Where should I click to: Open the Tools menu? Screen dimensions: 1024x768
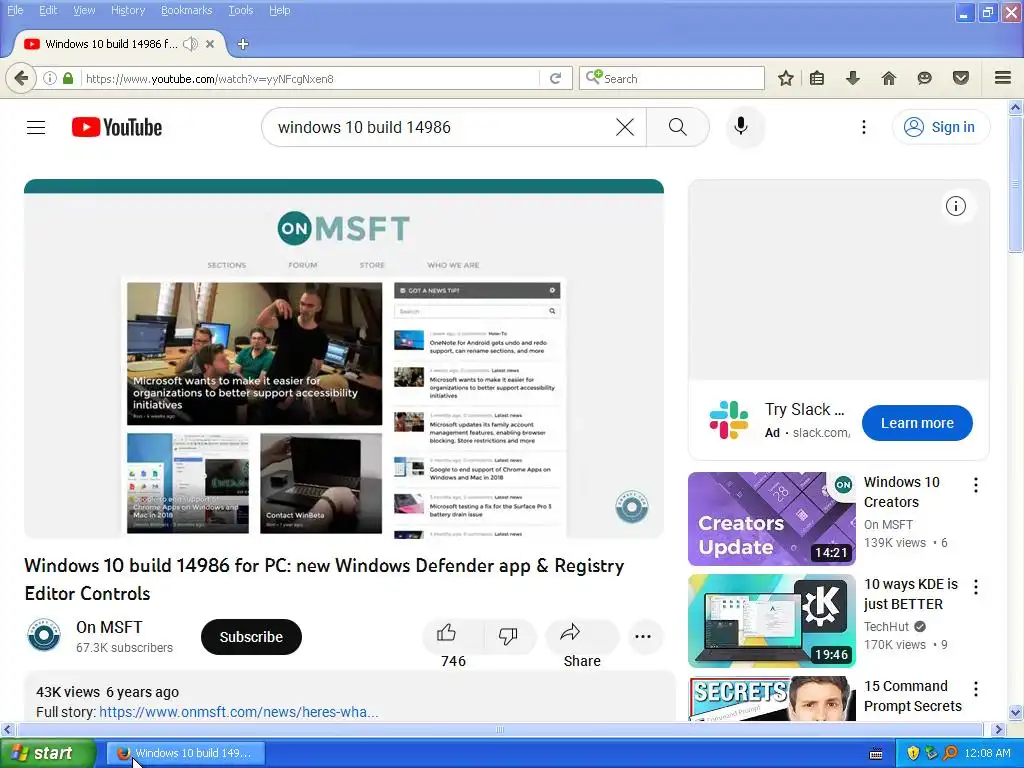click(x=240, y=10)
